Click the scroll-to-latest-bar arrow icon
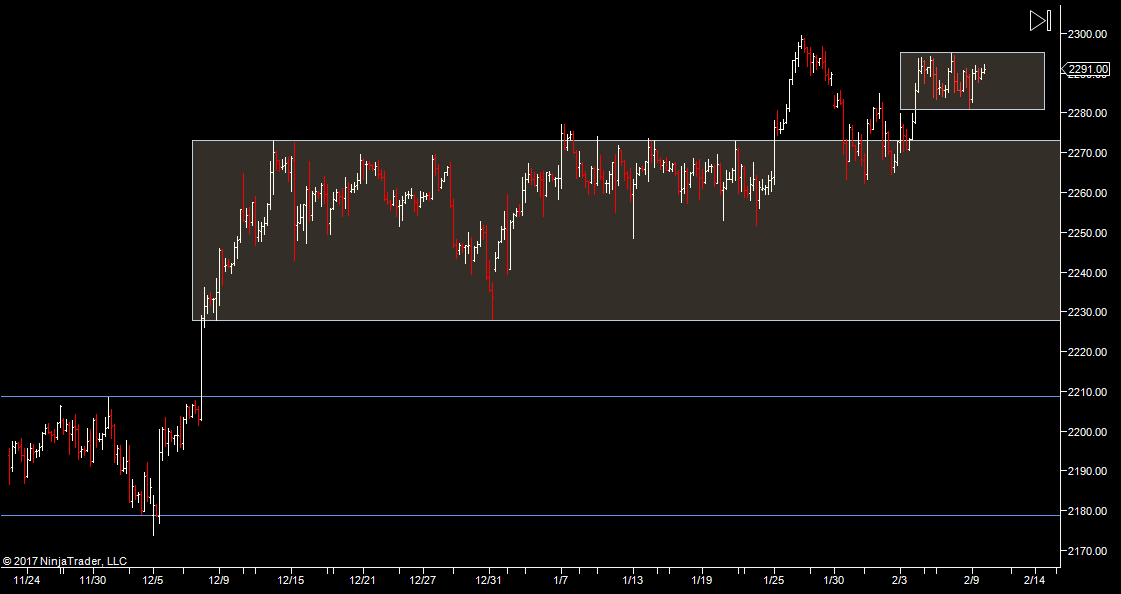 (x=1040, y=20)
